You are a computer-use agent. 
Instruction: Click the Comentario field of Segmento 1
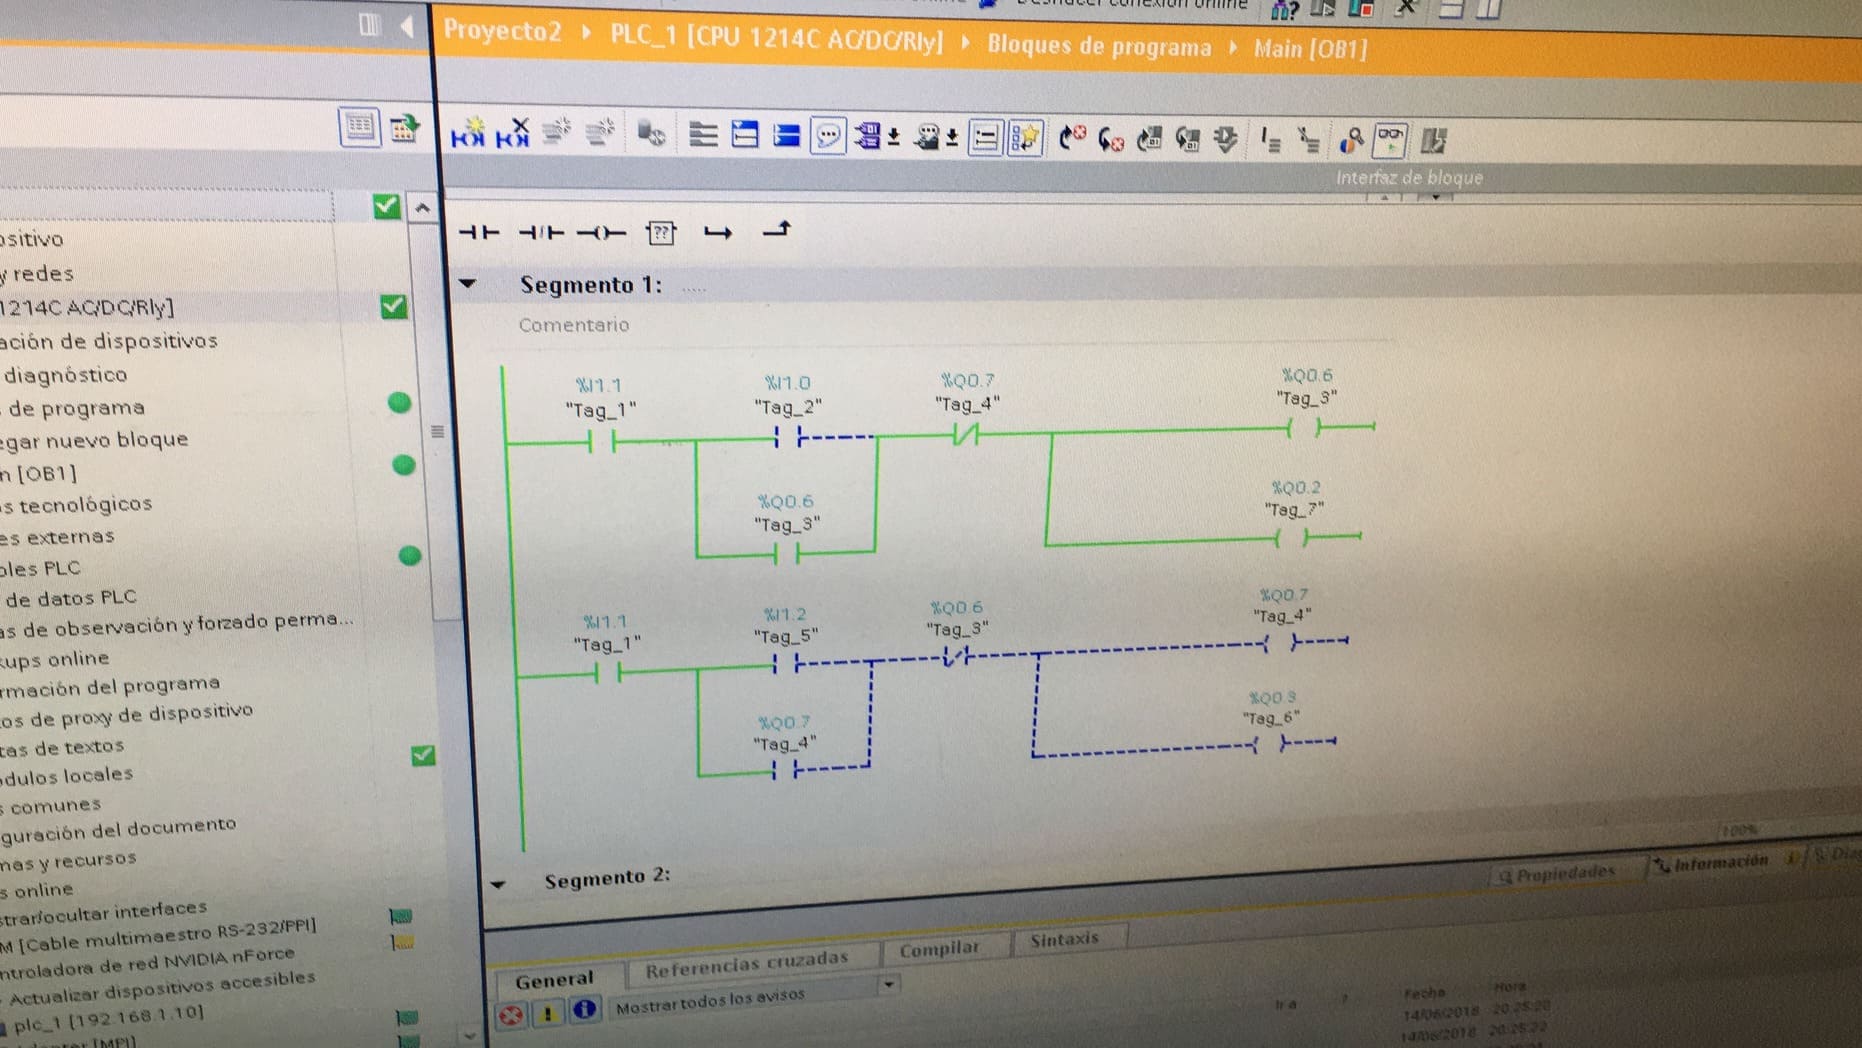coord(574,325)
